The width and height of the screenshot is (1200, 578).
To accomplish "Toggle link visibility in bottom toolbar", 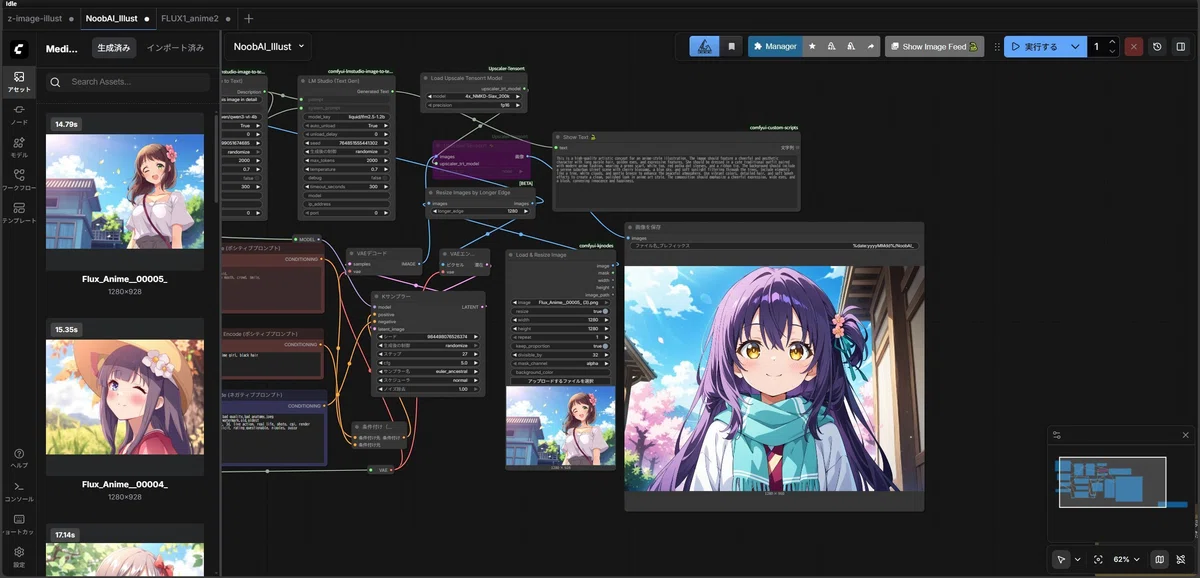I will pos(1181,560).
